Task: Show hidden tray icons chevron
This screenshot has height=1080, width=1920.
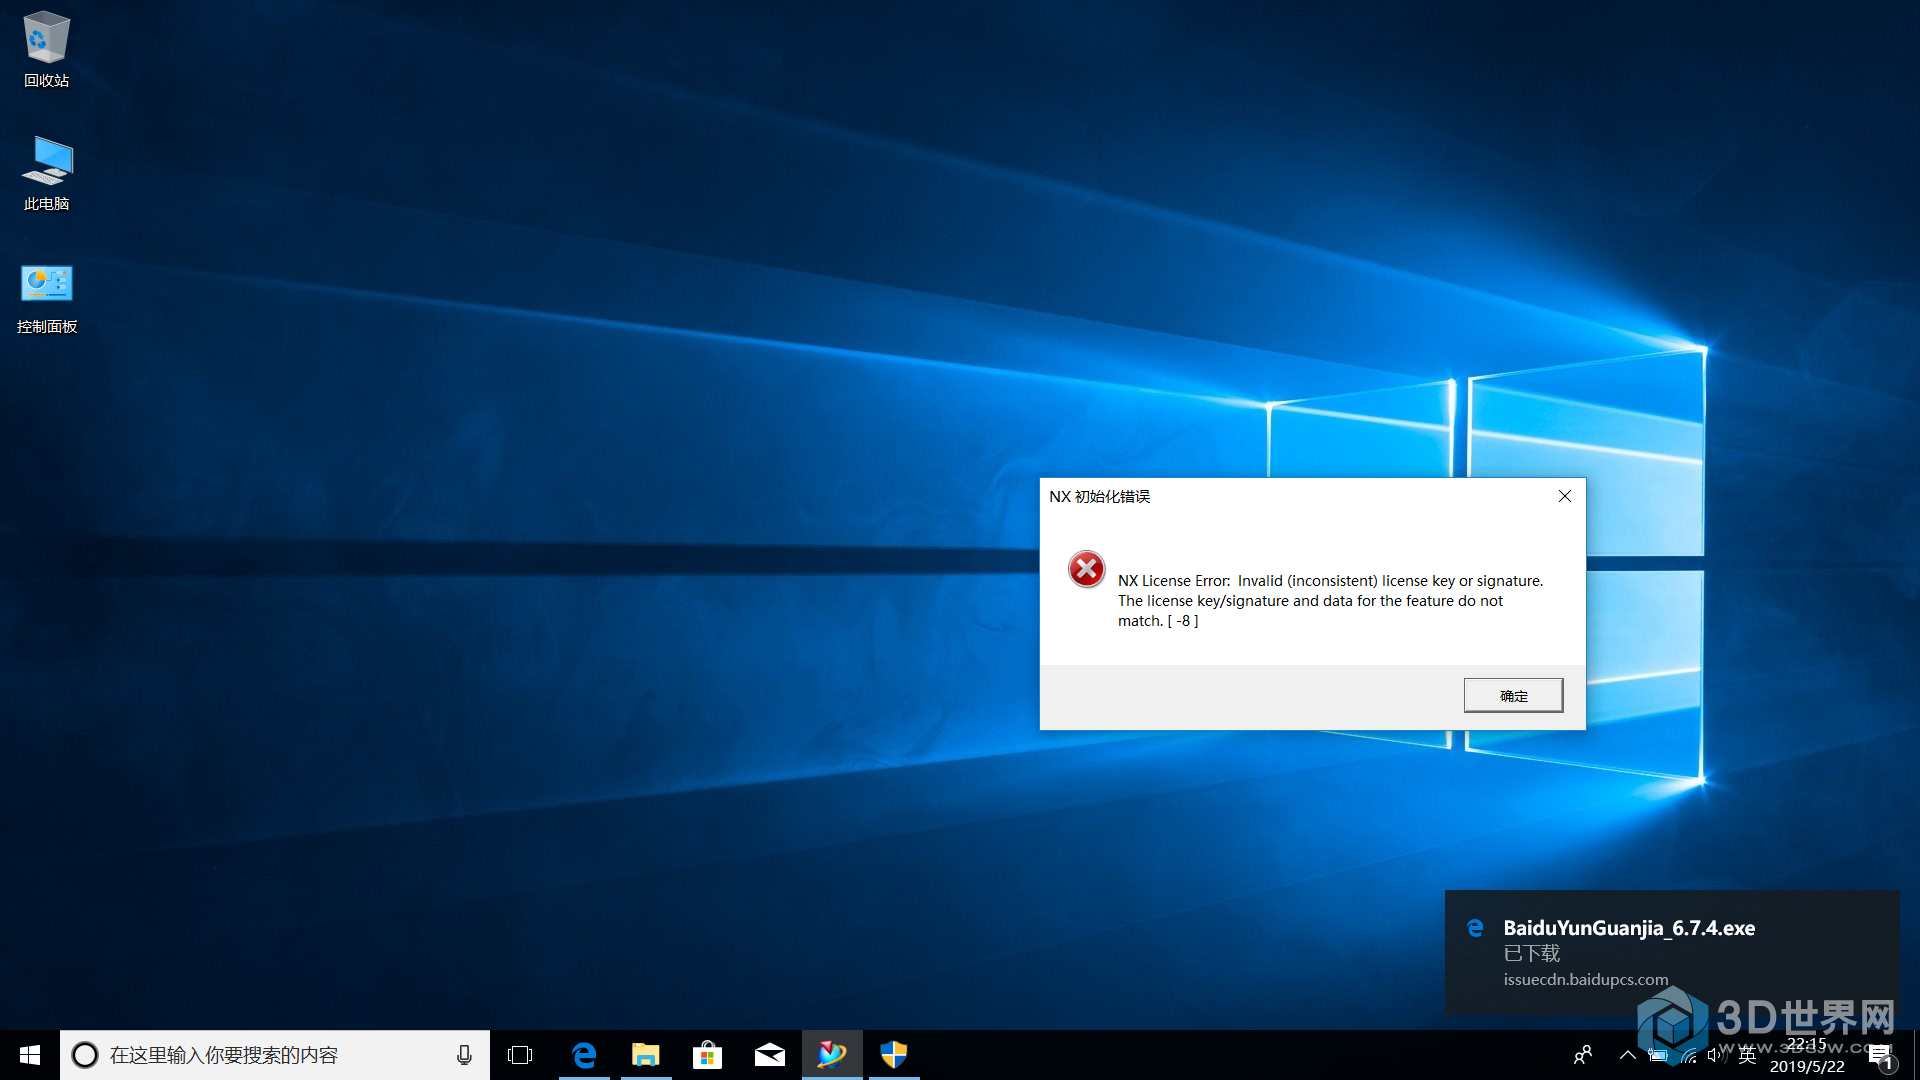Action: [x=1628, y=1055]
